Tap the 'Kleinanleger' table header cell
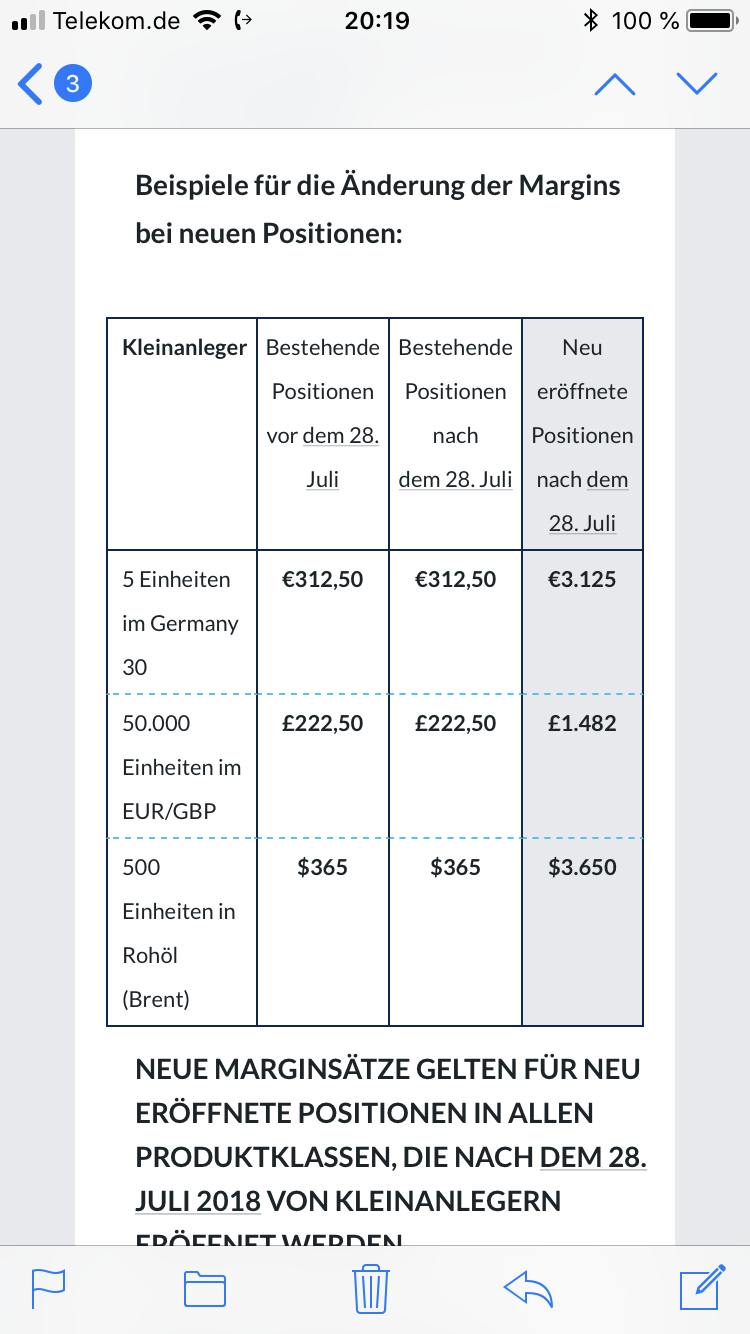The height and width of the screenshot is (1334, 750). pos(184,348)
